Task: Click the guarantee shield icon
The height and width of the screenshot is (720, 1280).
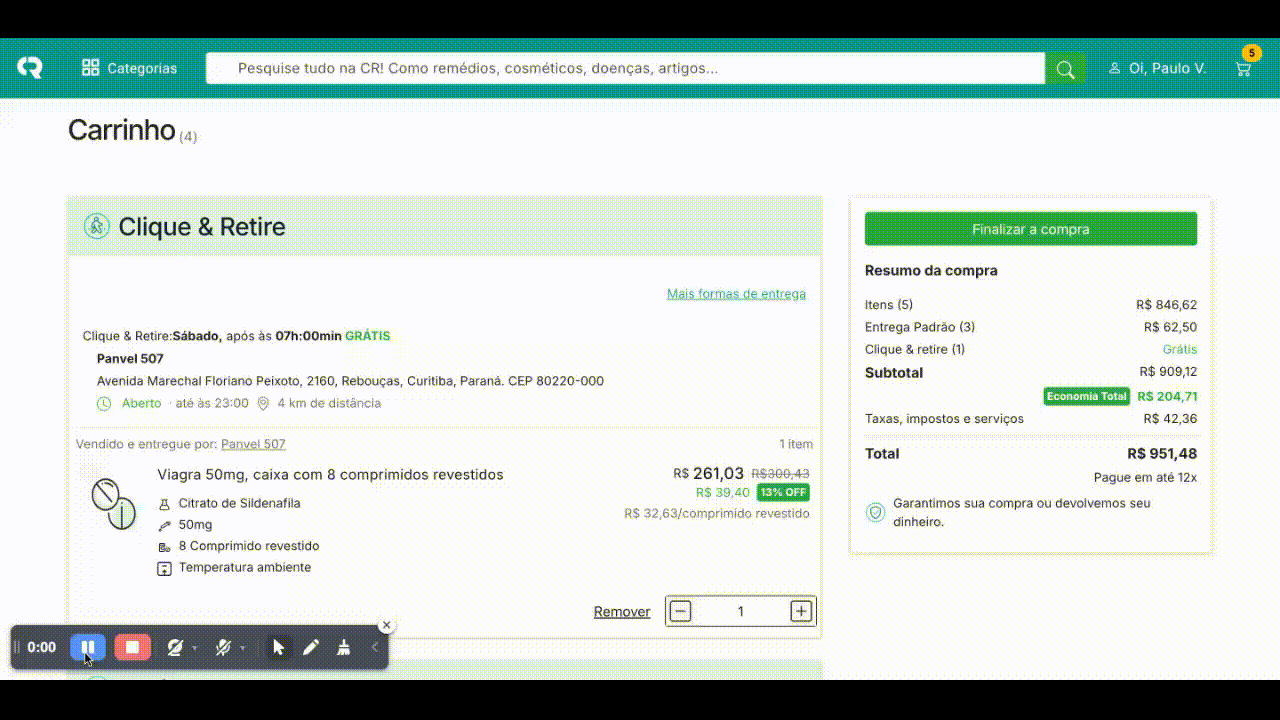Action: pyautogui.click(x=875, y=513)
